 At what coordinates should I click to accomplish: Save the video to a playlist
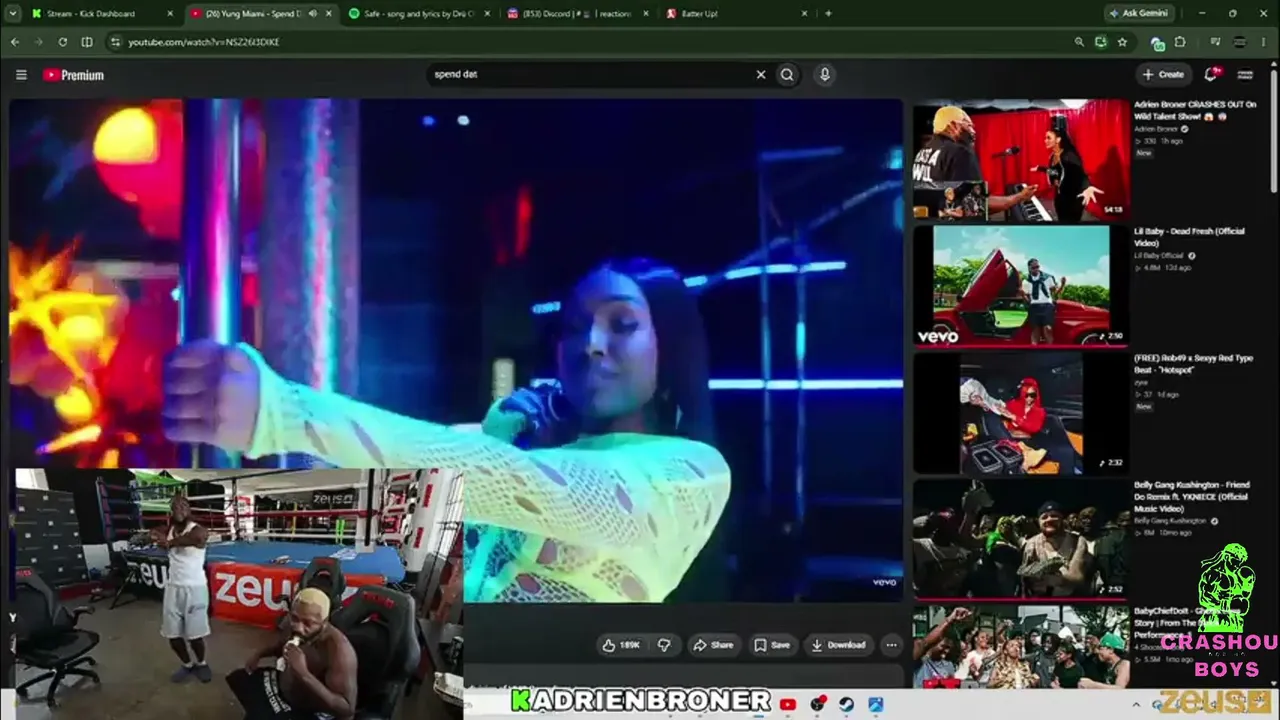tap(772, 645)
